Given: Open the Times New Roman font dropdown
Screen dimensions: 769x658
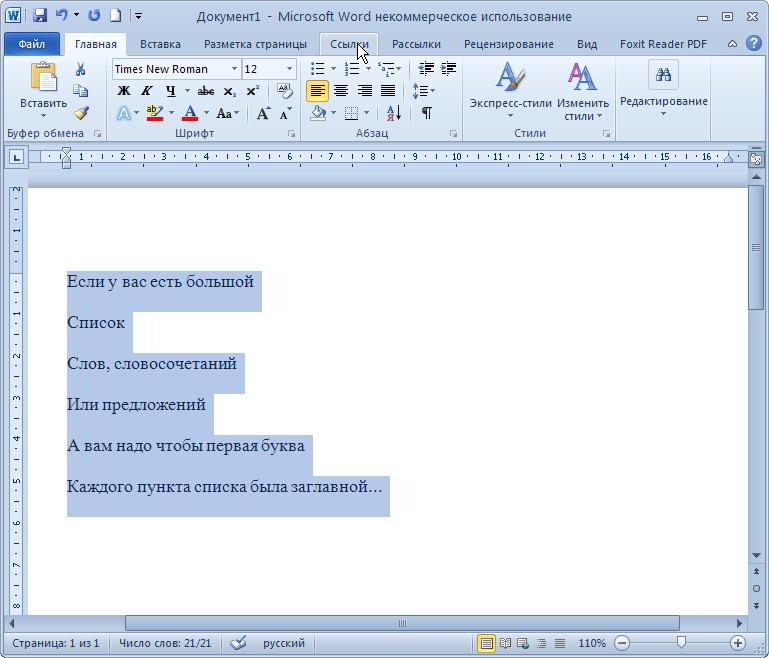Looking at the screenshot, I should click(234, 69).
